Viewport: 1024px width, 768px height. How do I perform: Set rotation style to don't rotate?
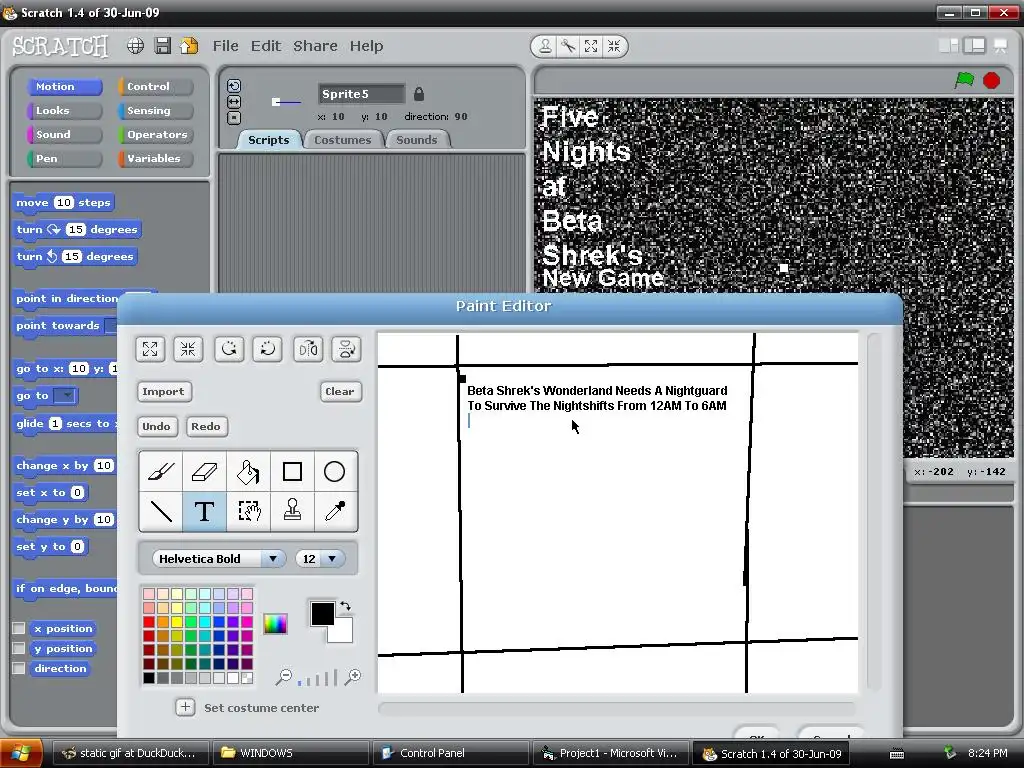click(234, 118)
